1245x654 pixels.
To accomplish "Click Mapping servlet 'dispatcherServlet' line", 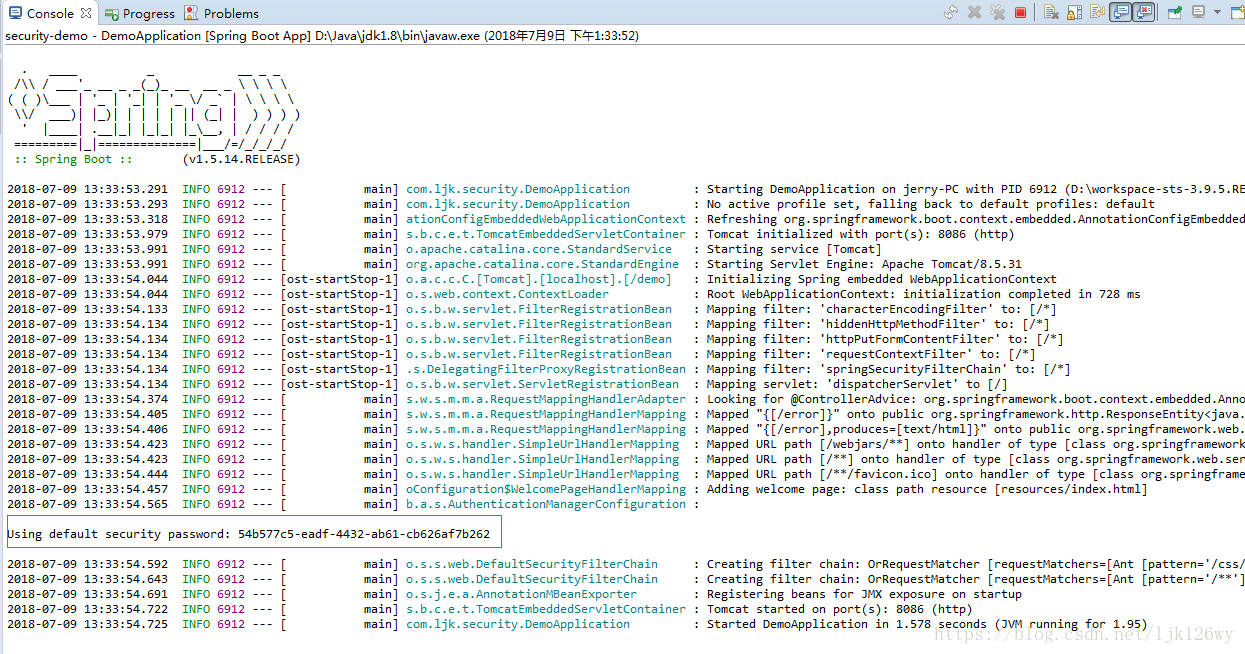I will pos(857,384).
